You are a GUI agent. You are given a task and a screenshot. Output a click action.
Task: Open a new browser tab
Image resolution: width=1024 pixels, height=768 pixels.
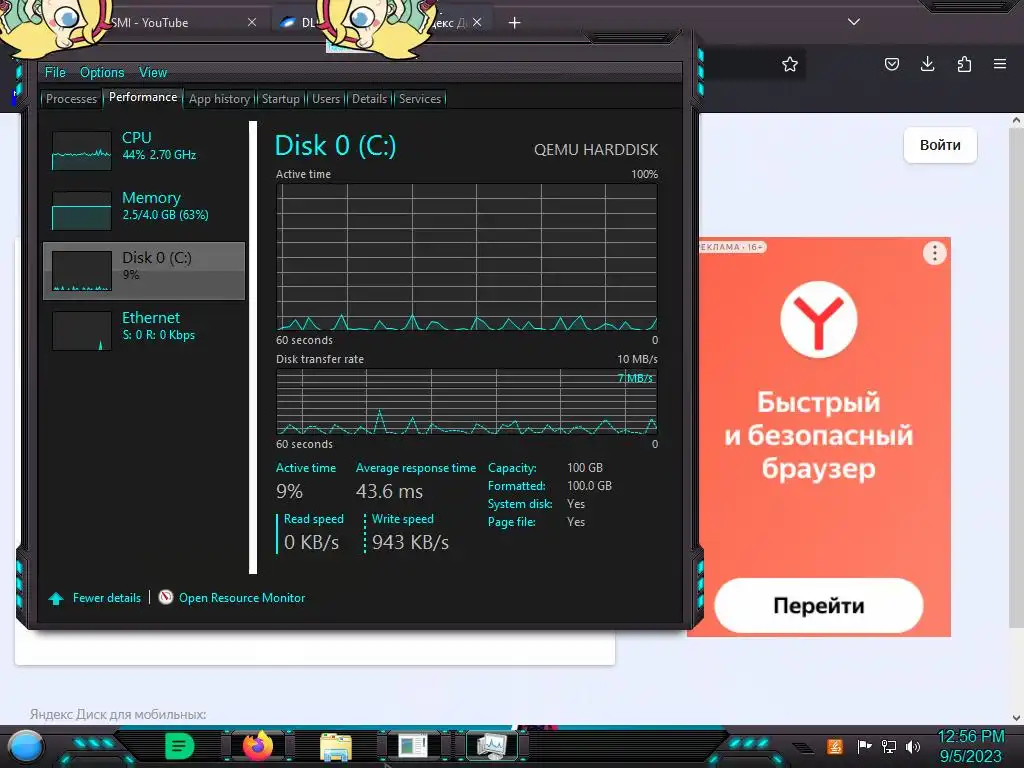[x=515, y=23]
